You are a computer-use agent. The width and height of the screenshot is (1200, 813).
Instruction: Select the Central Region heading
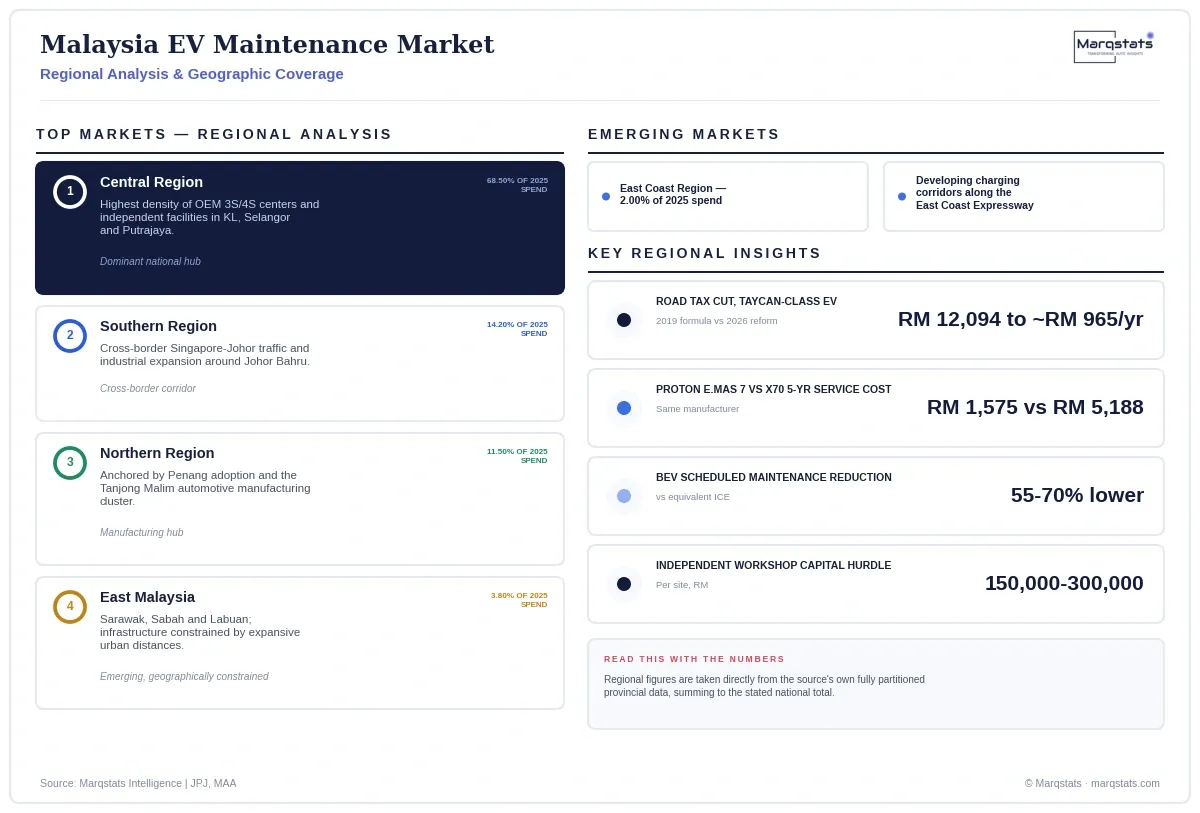coord(151,182)
